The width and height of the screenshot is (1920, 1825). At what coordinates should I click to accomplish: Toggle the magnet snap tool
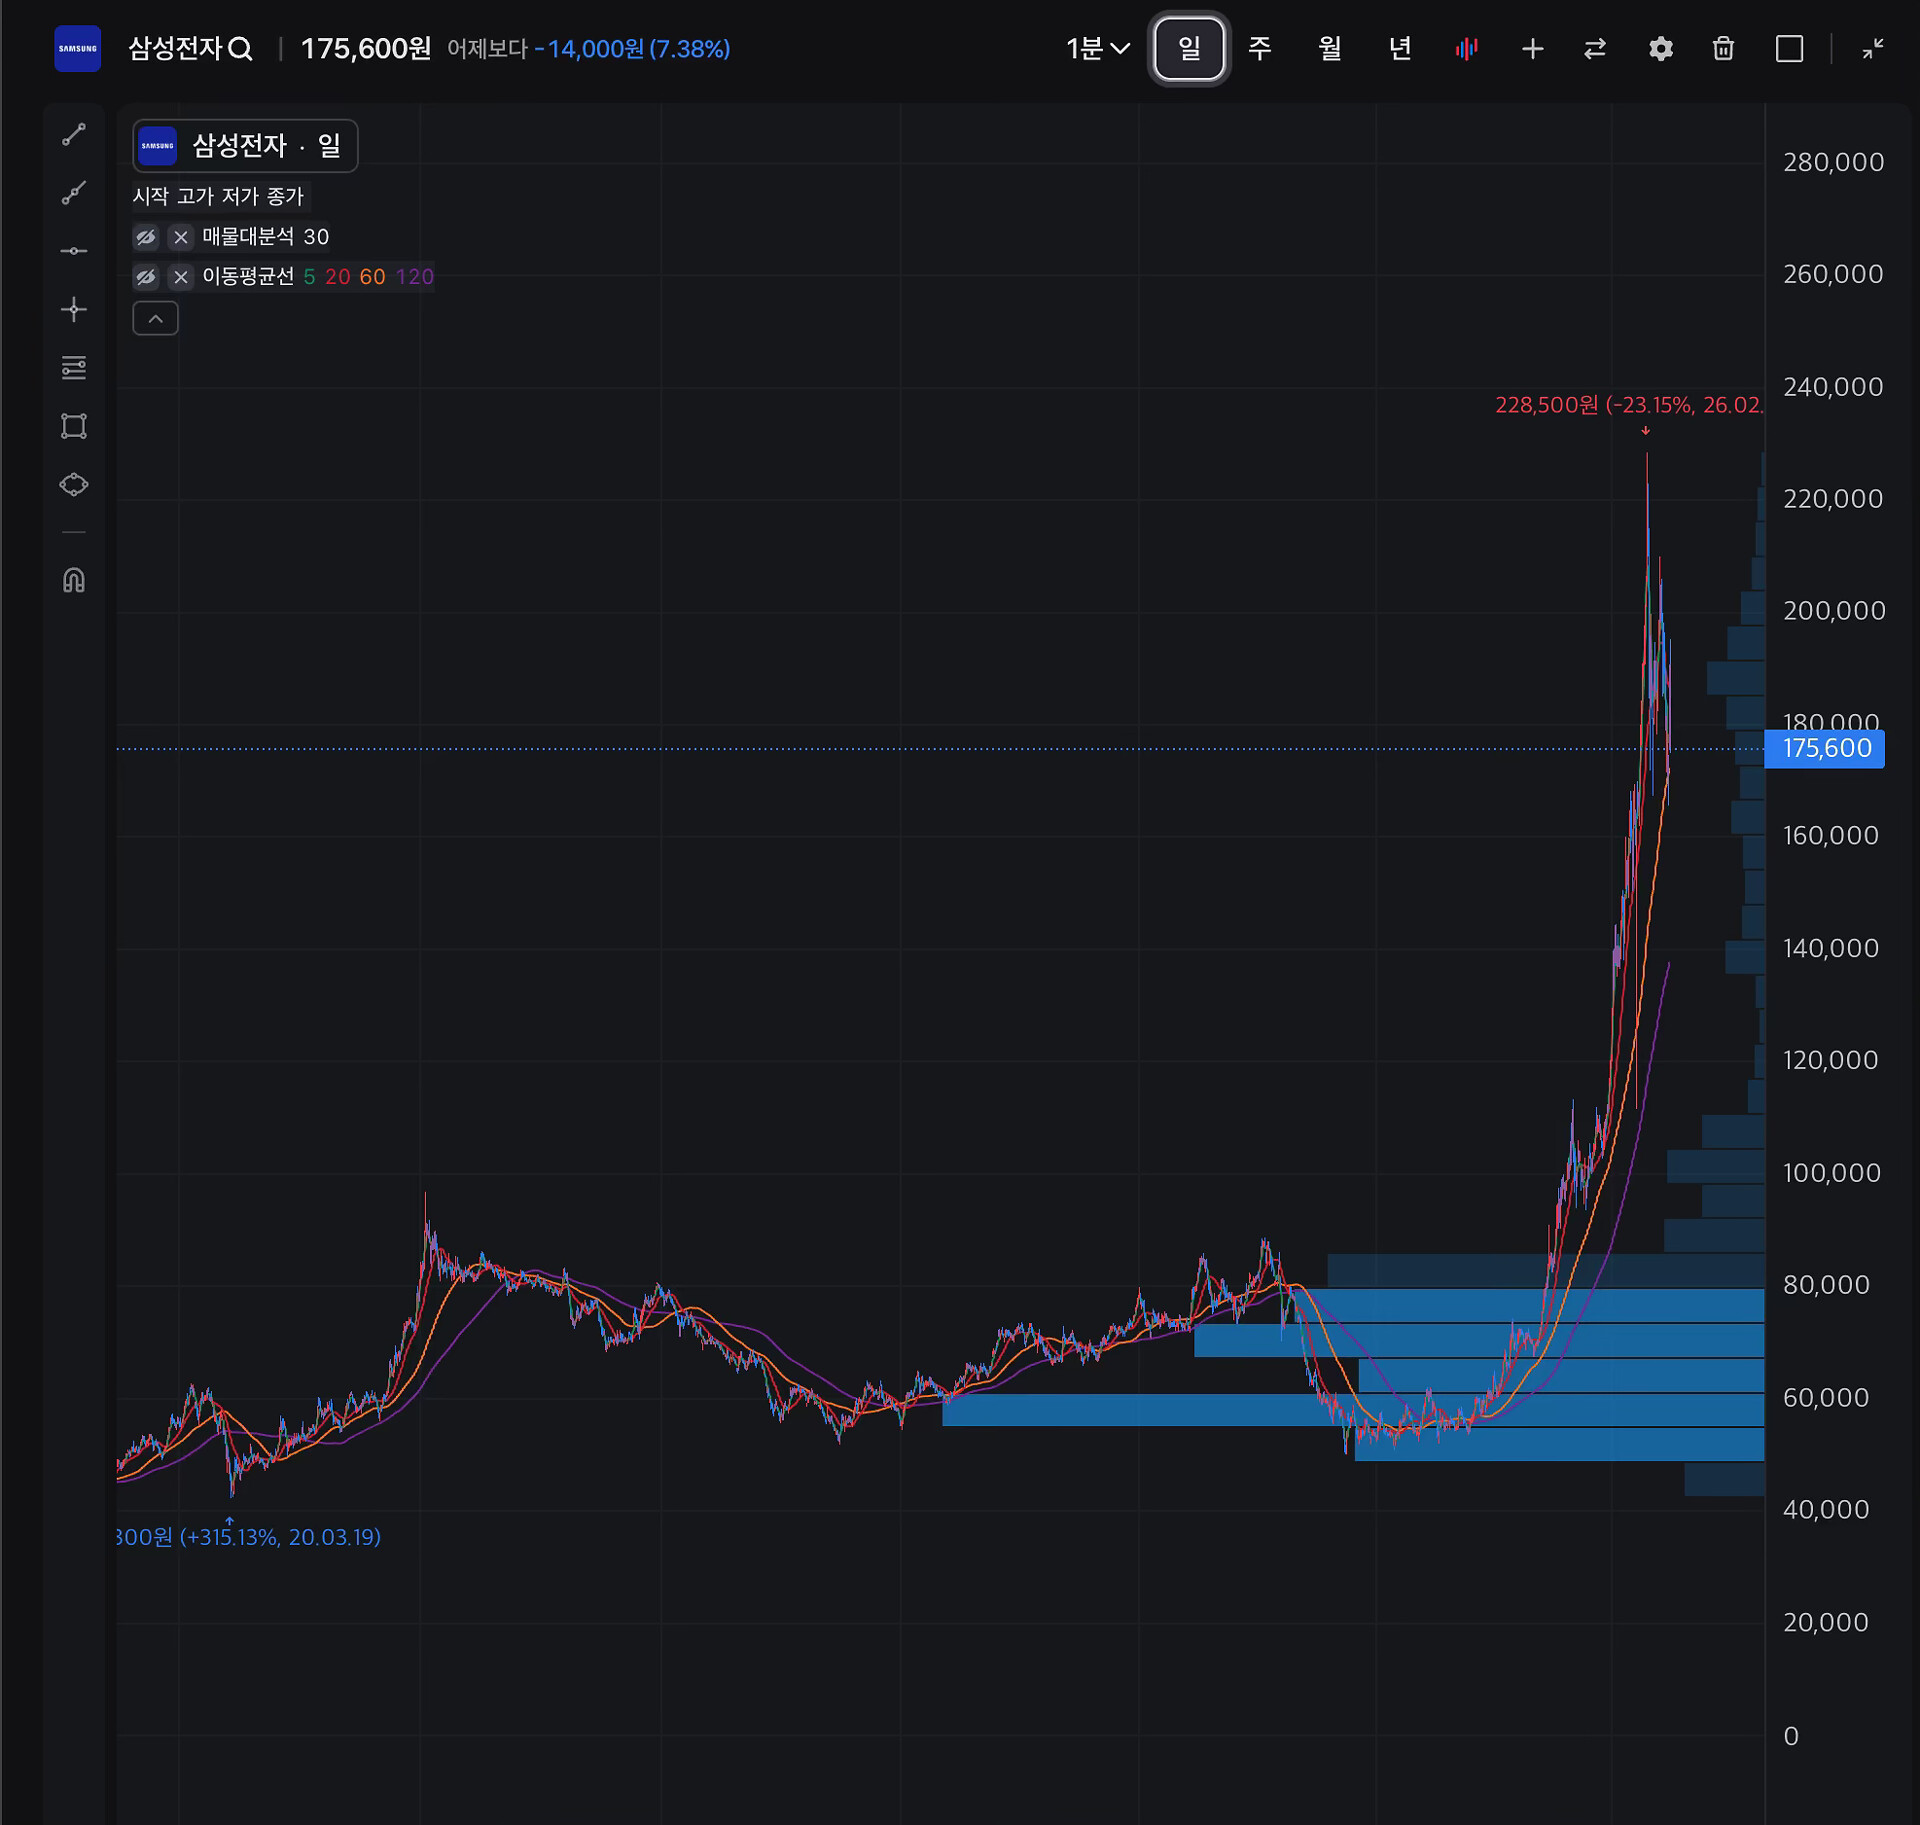[x=74, y=580]
